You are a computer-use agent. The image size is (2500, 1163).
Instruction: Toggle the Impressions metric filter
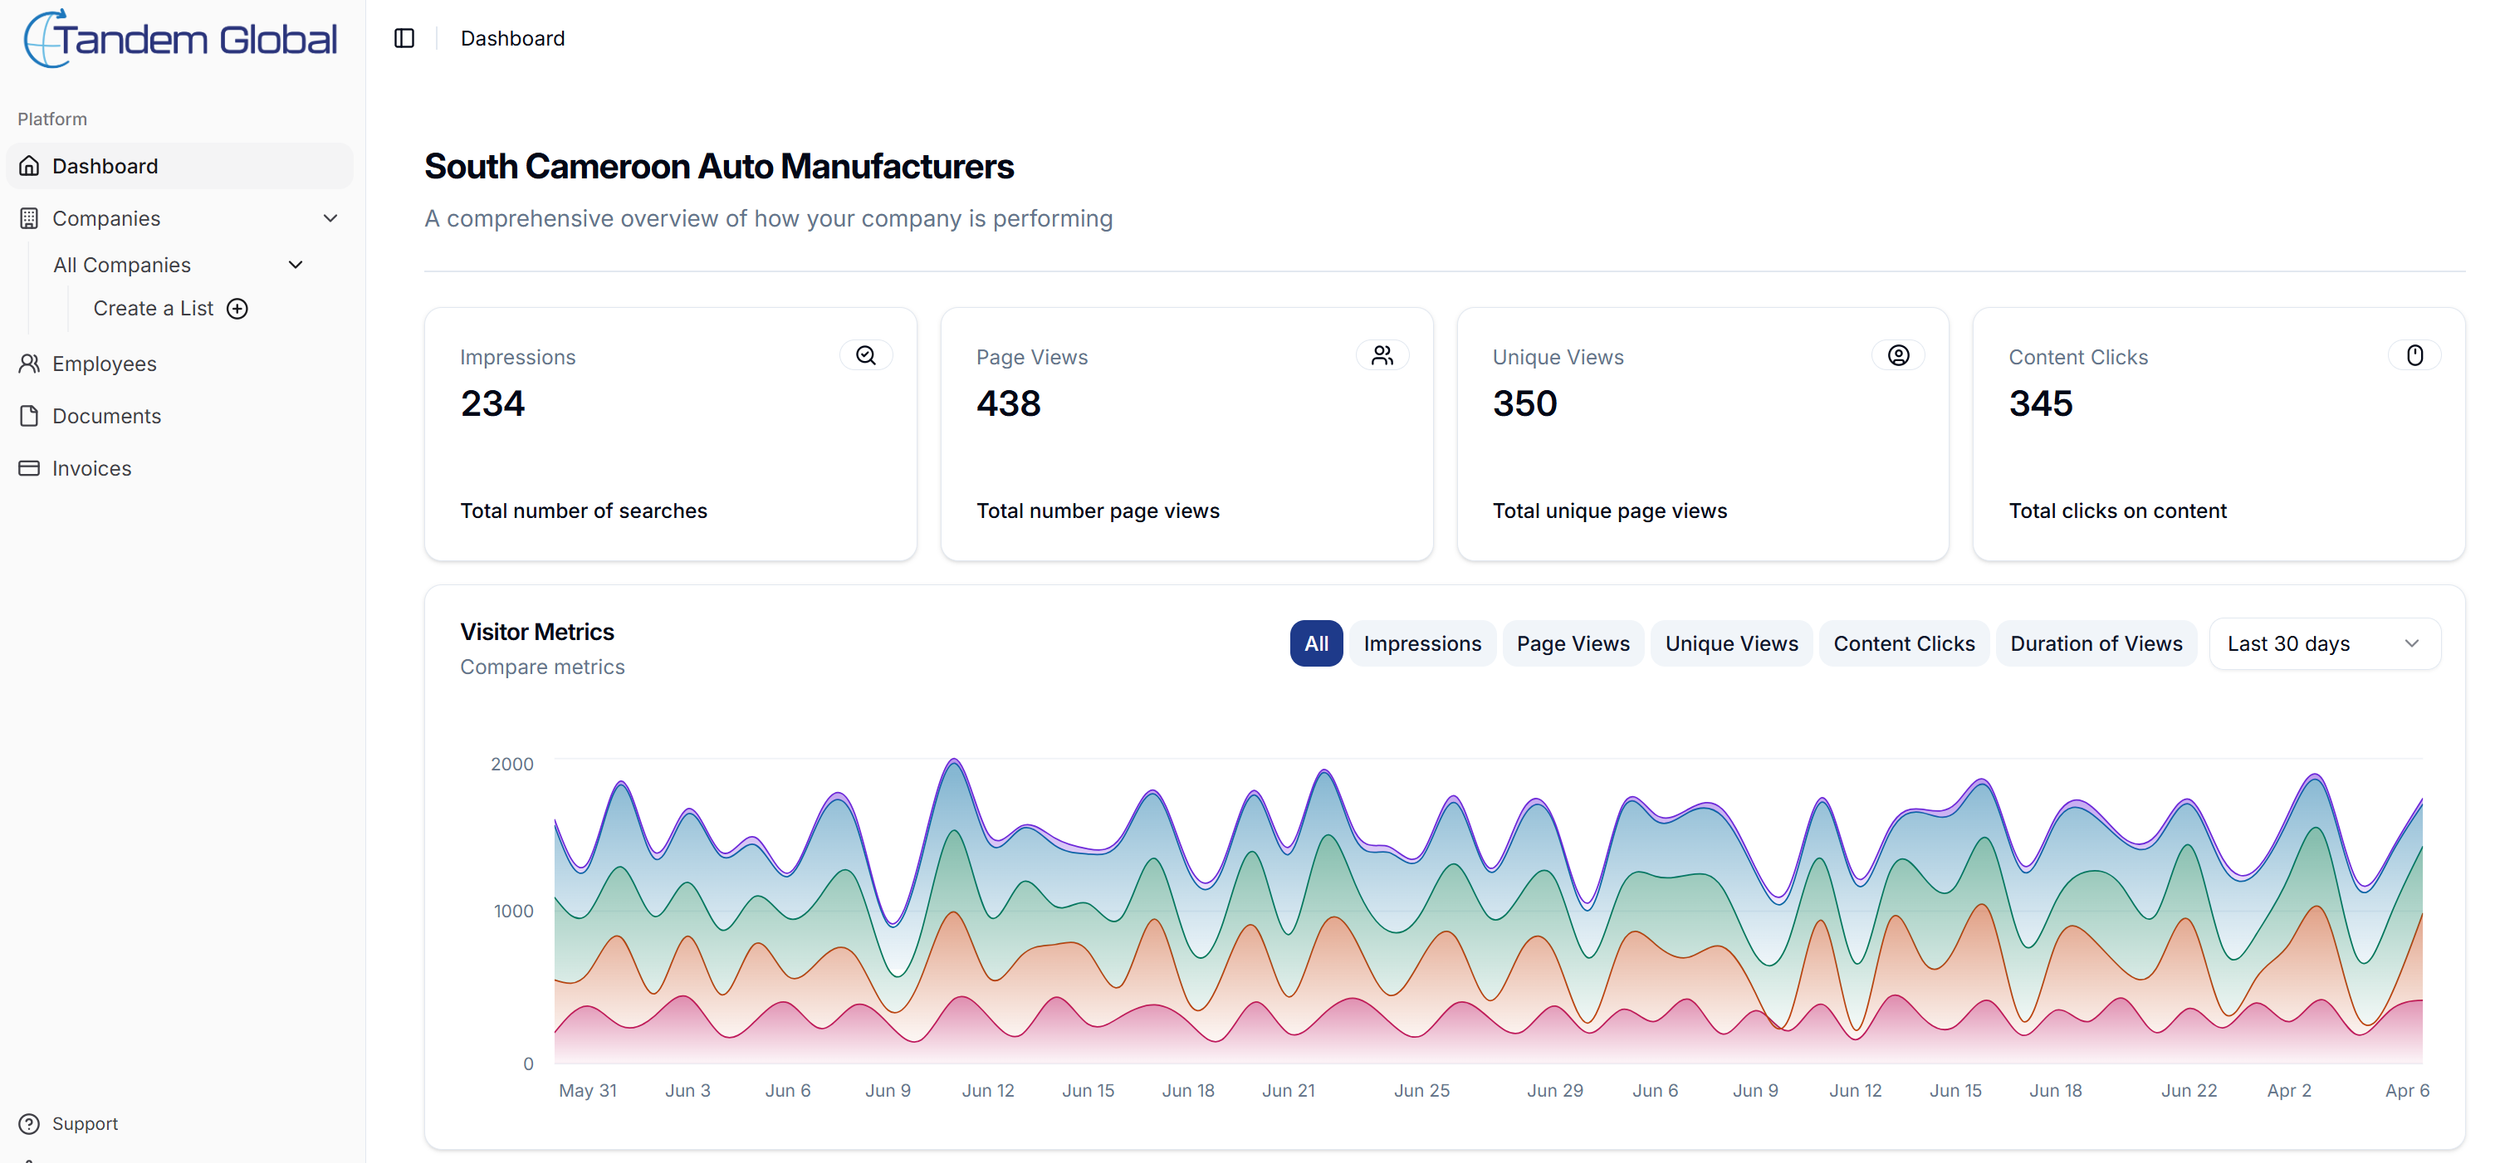[x=1421, y=643]
